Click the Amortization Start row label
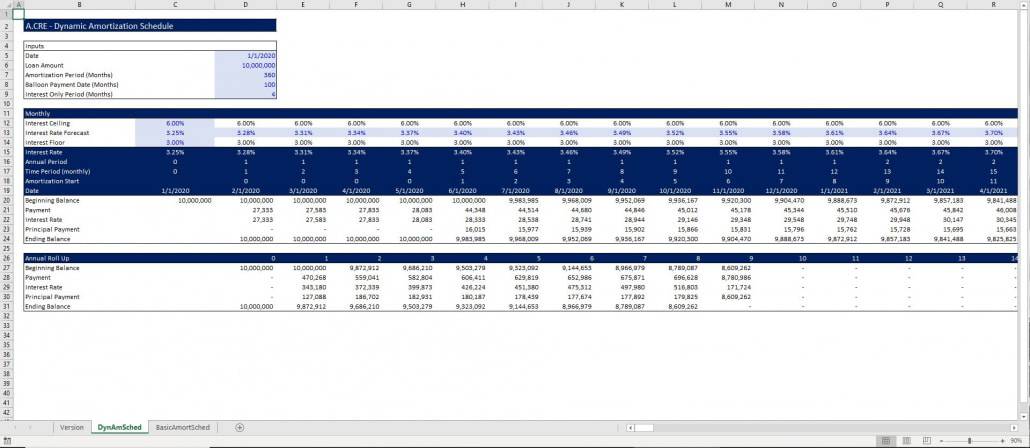The image size is (1030, 448). [x=50, y=181]
